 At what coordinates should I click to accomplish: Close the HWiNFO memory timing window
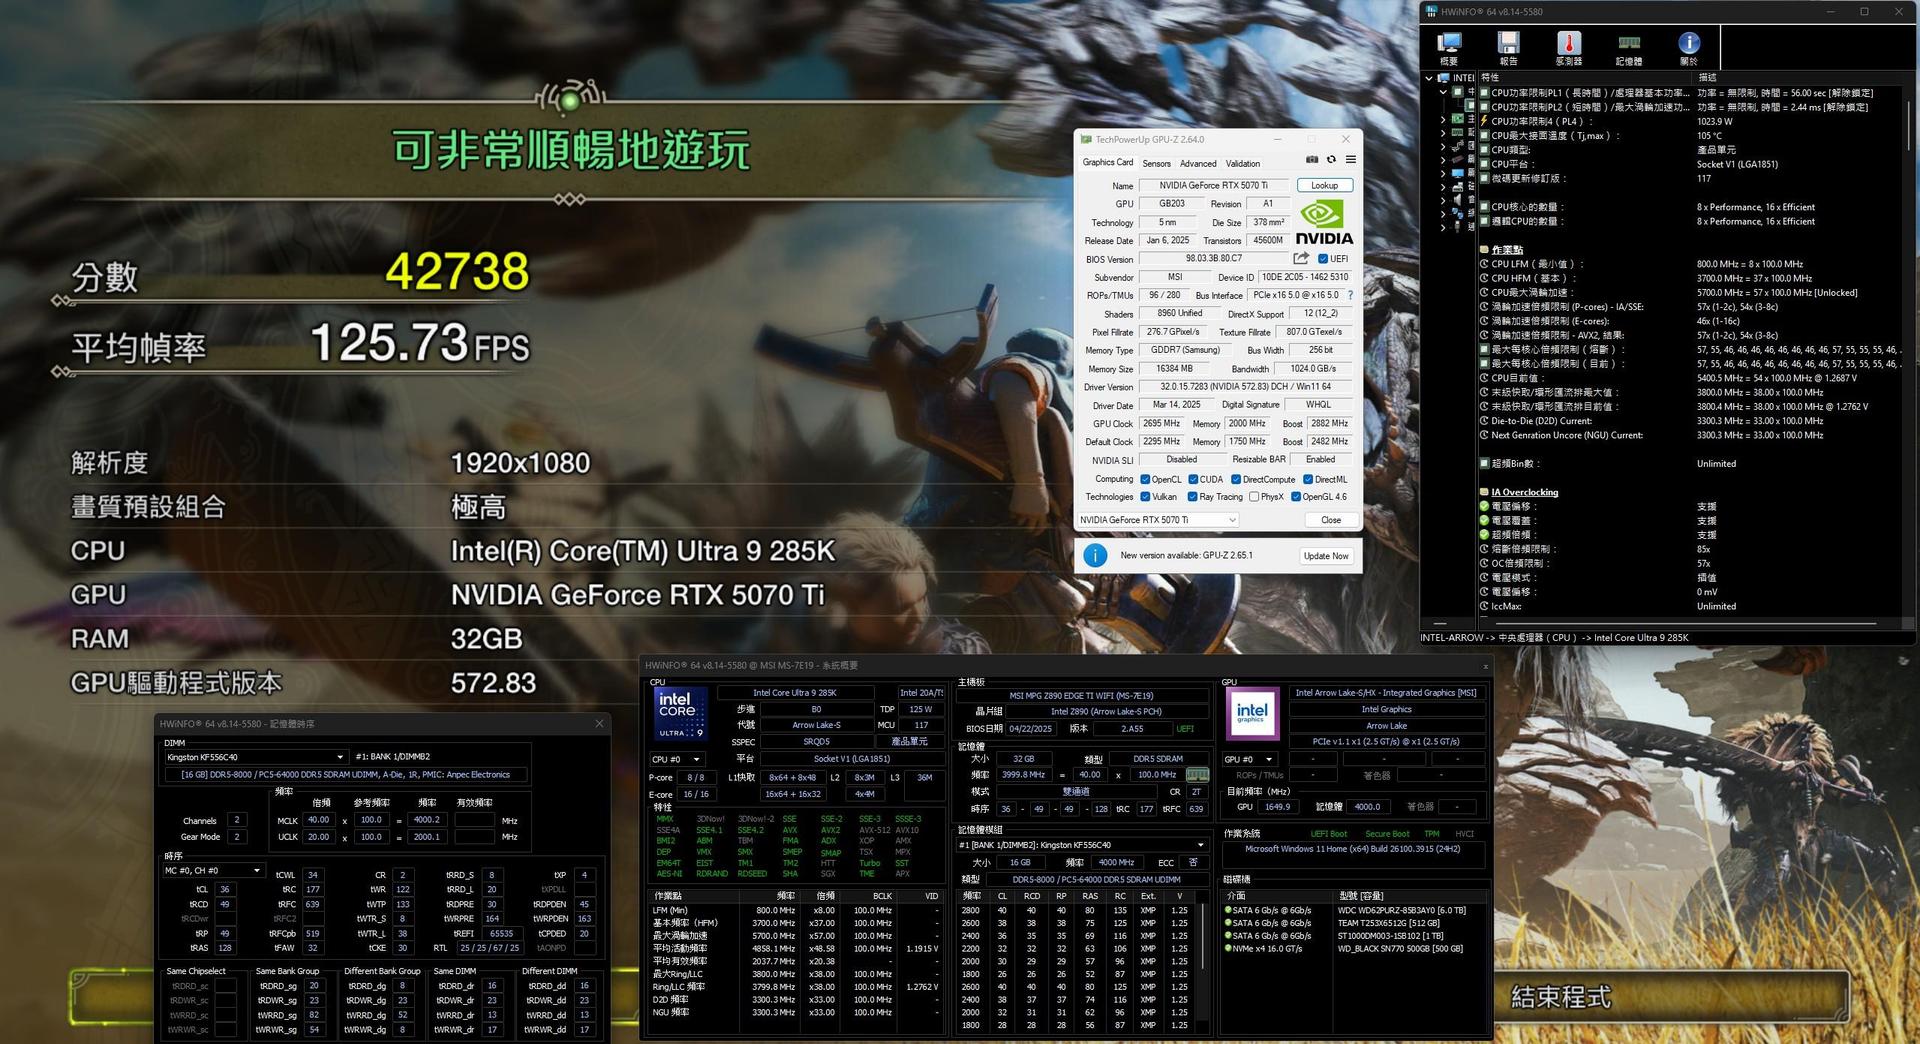point(599,723)
